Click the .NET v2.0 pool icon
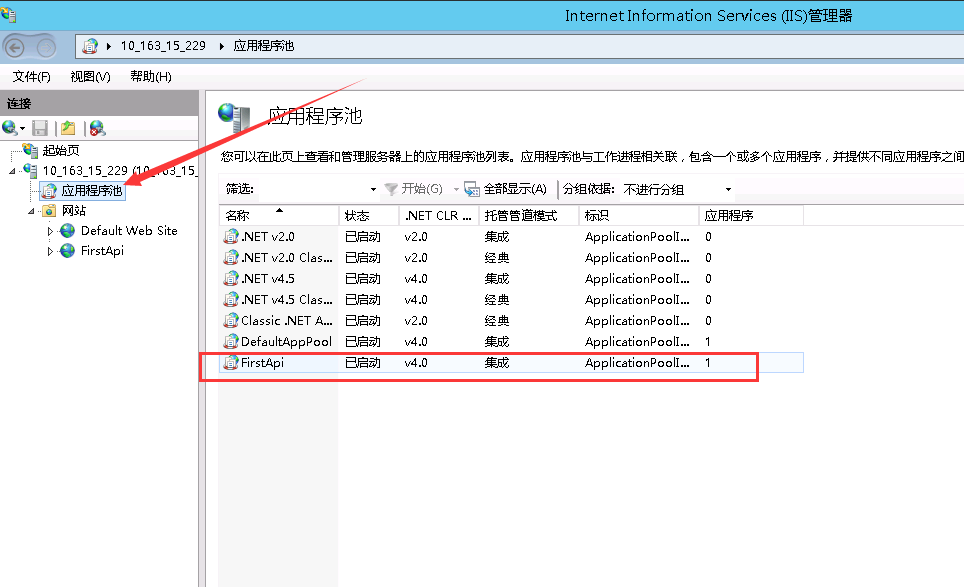Screen dimensions: 964x587 [231, 237]
